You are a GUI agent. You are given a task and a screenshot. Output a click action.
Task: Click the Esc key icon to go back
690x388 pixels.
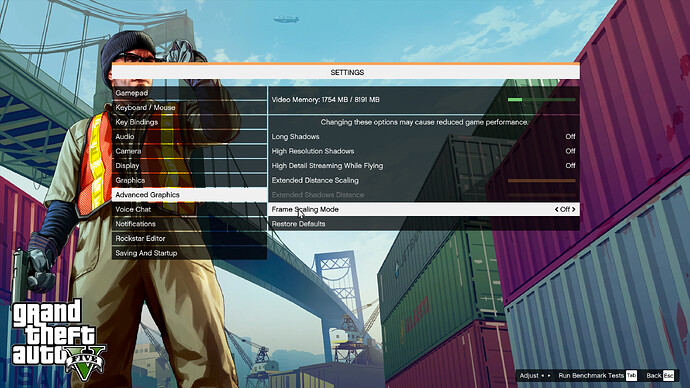pos(668,375)
